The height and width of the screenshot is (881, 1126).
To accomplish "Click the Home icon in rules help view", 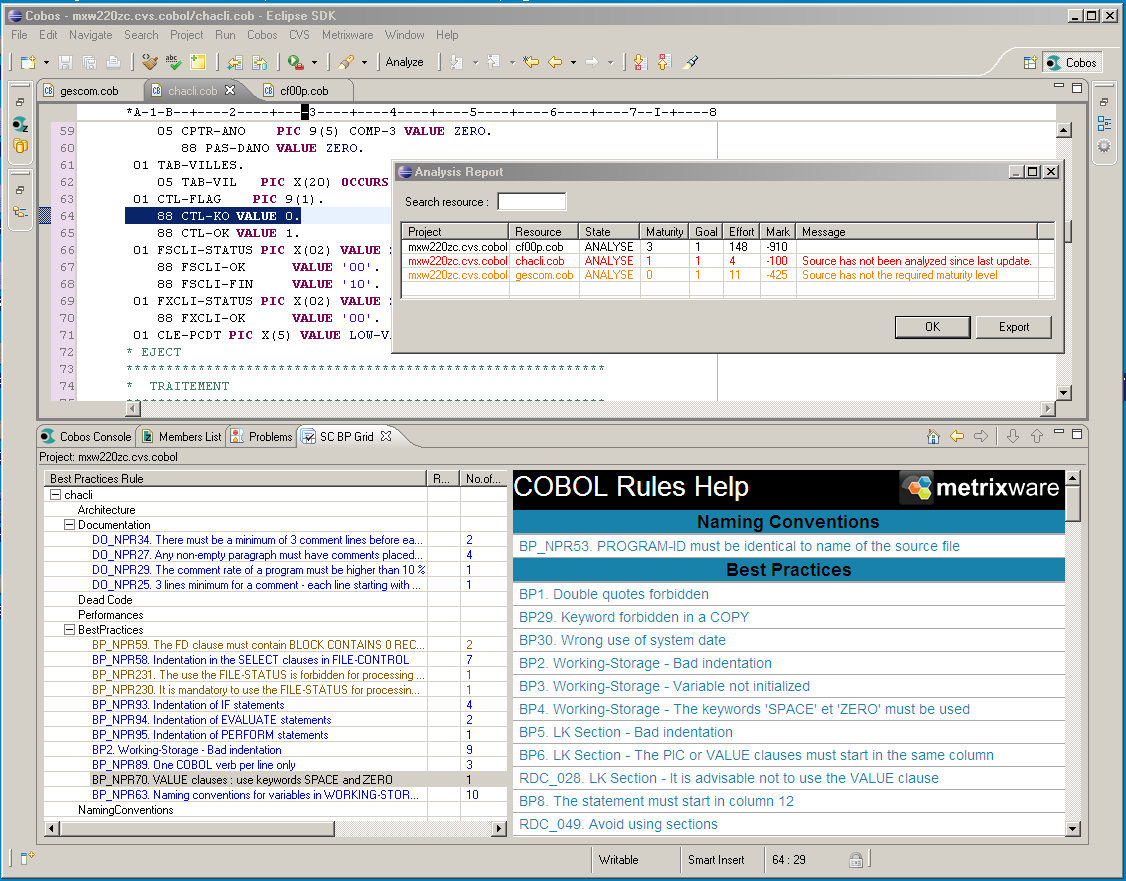I will (933, 436).
